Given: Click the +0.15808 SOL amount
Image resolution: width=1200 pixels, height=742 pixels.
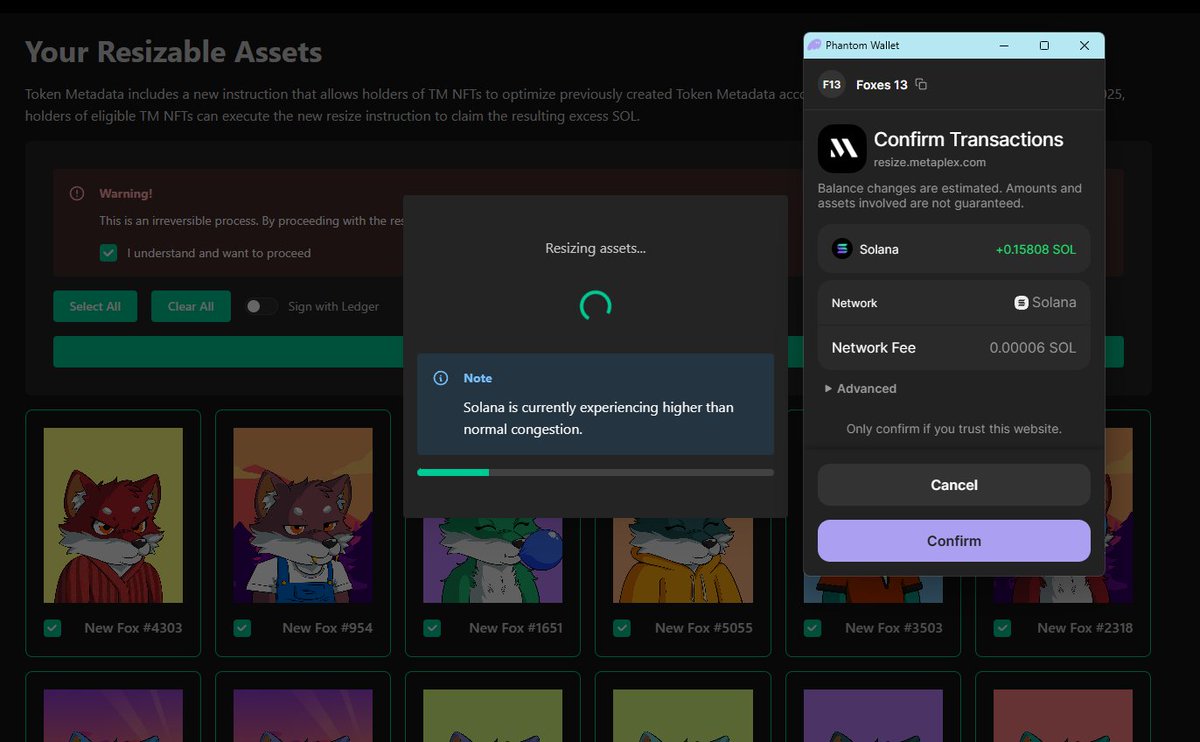Looking at the screenshot, I should (1036, 249).
